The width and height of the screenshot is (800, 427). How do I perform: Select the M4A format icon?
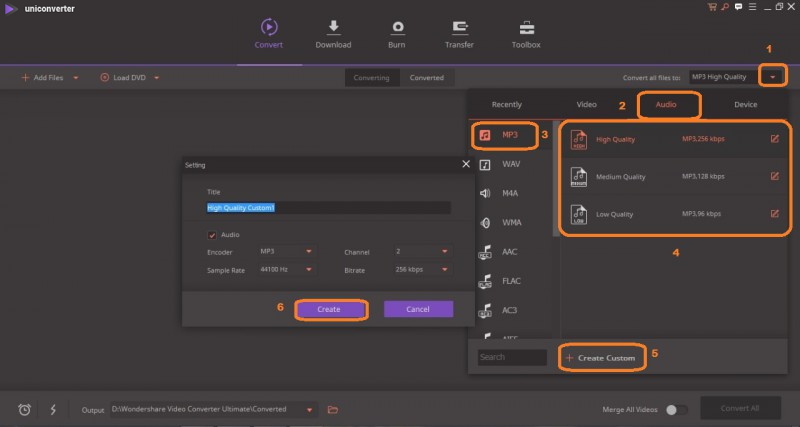click(485, 193)
